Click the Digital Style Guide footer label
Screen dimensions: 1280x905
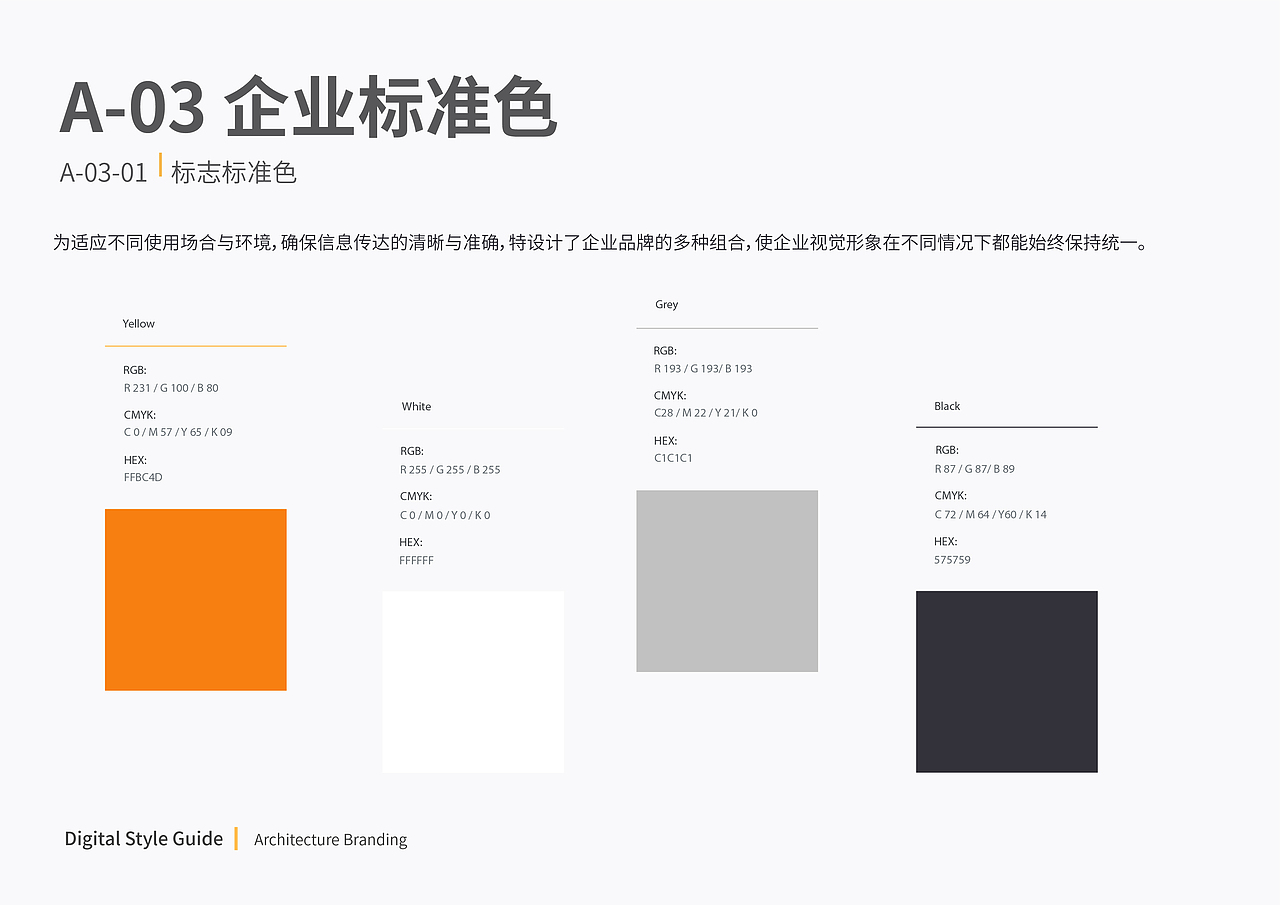pos(143,839)
